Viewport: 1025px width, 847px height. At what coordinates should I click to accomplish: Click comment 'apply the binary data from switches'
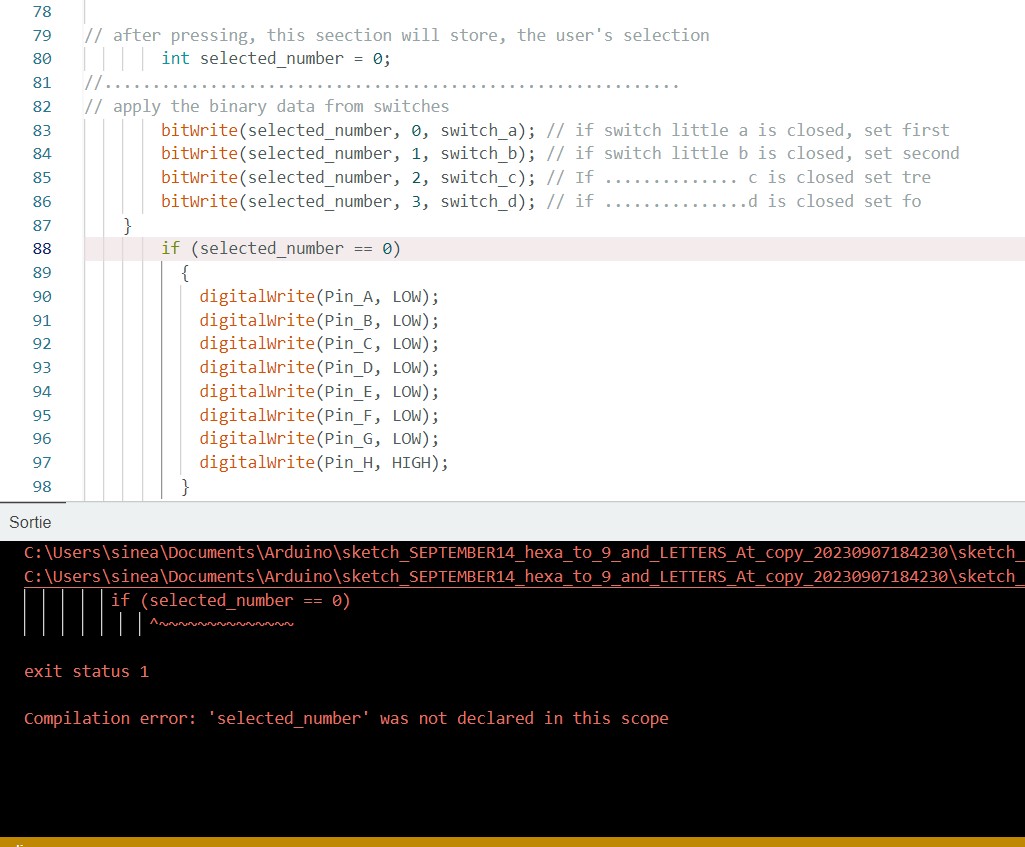(x=267, y=107)
